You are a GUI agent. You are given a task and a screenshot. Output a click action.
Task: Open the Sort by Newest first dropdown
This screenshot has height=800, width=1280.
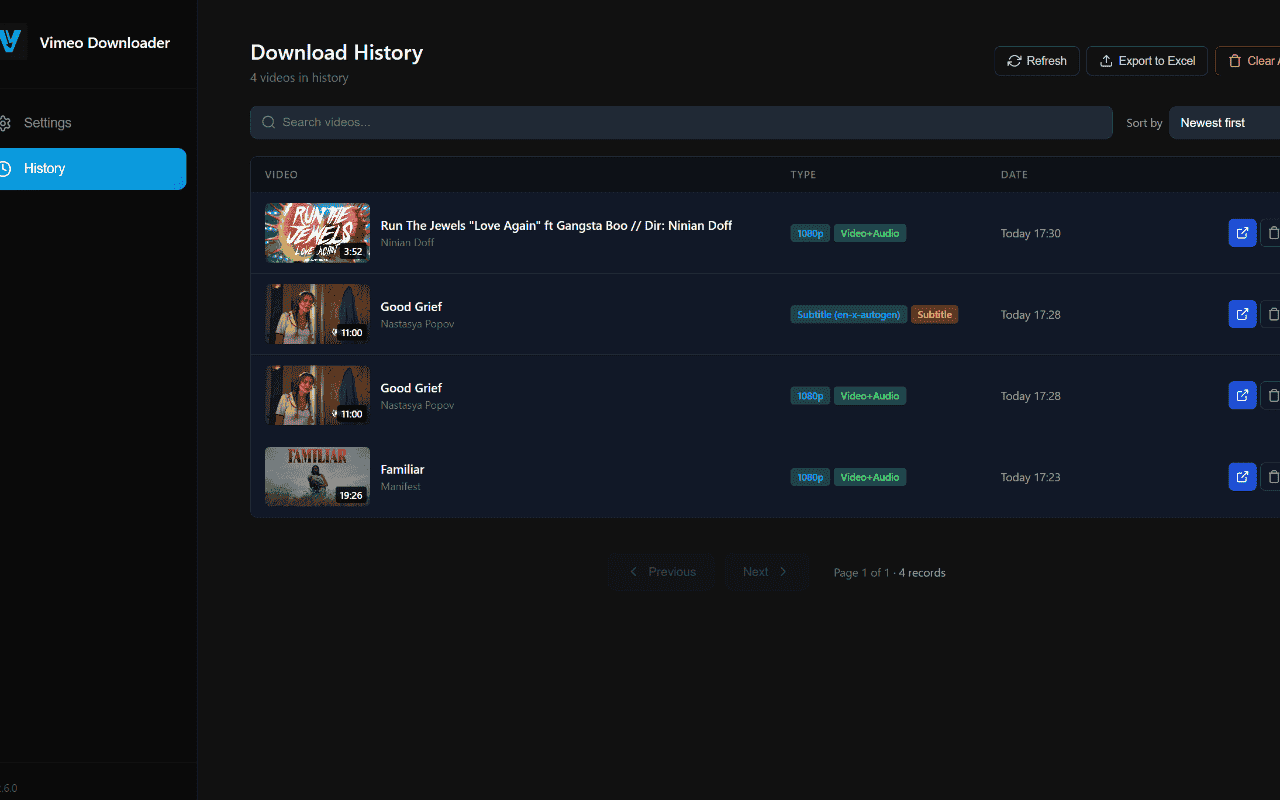click(1226, 123)
